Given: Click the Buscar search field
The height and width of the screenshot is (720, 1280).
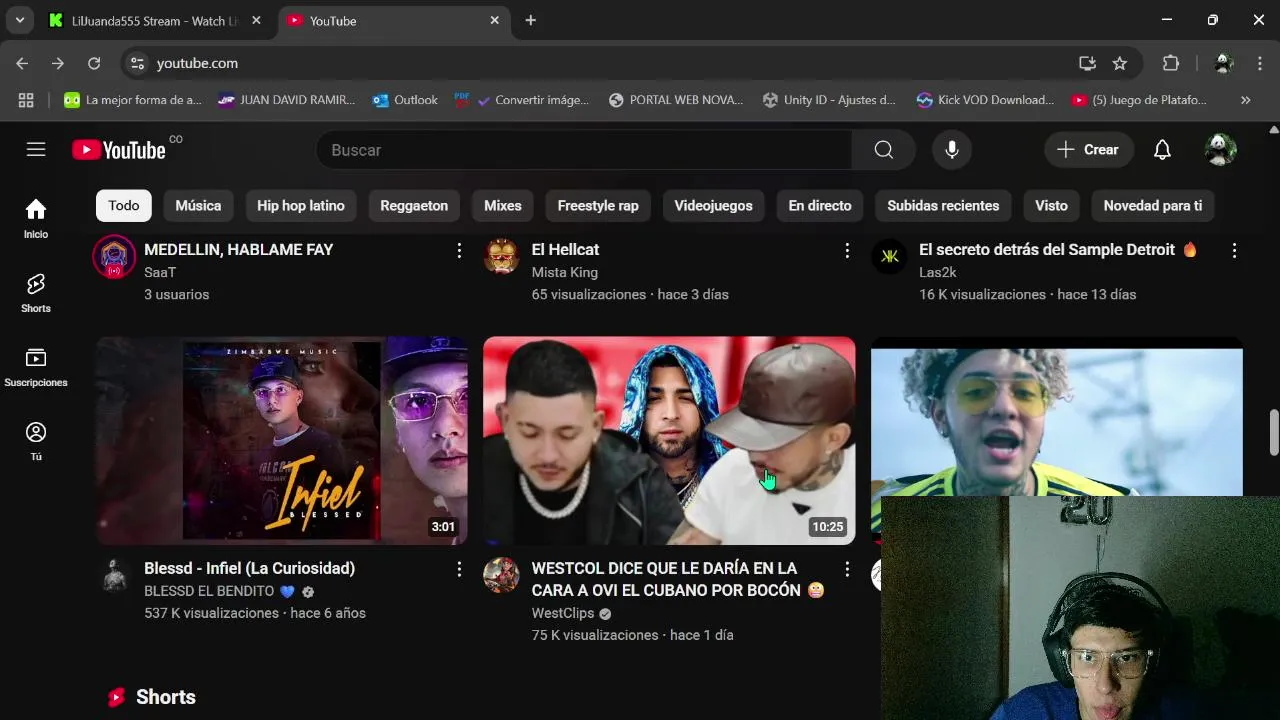Looking at the screenshot, I should [584, 150].
